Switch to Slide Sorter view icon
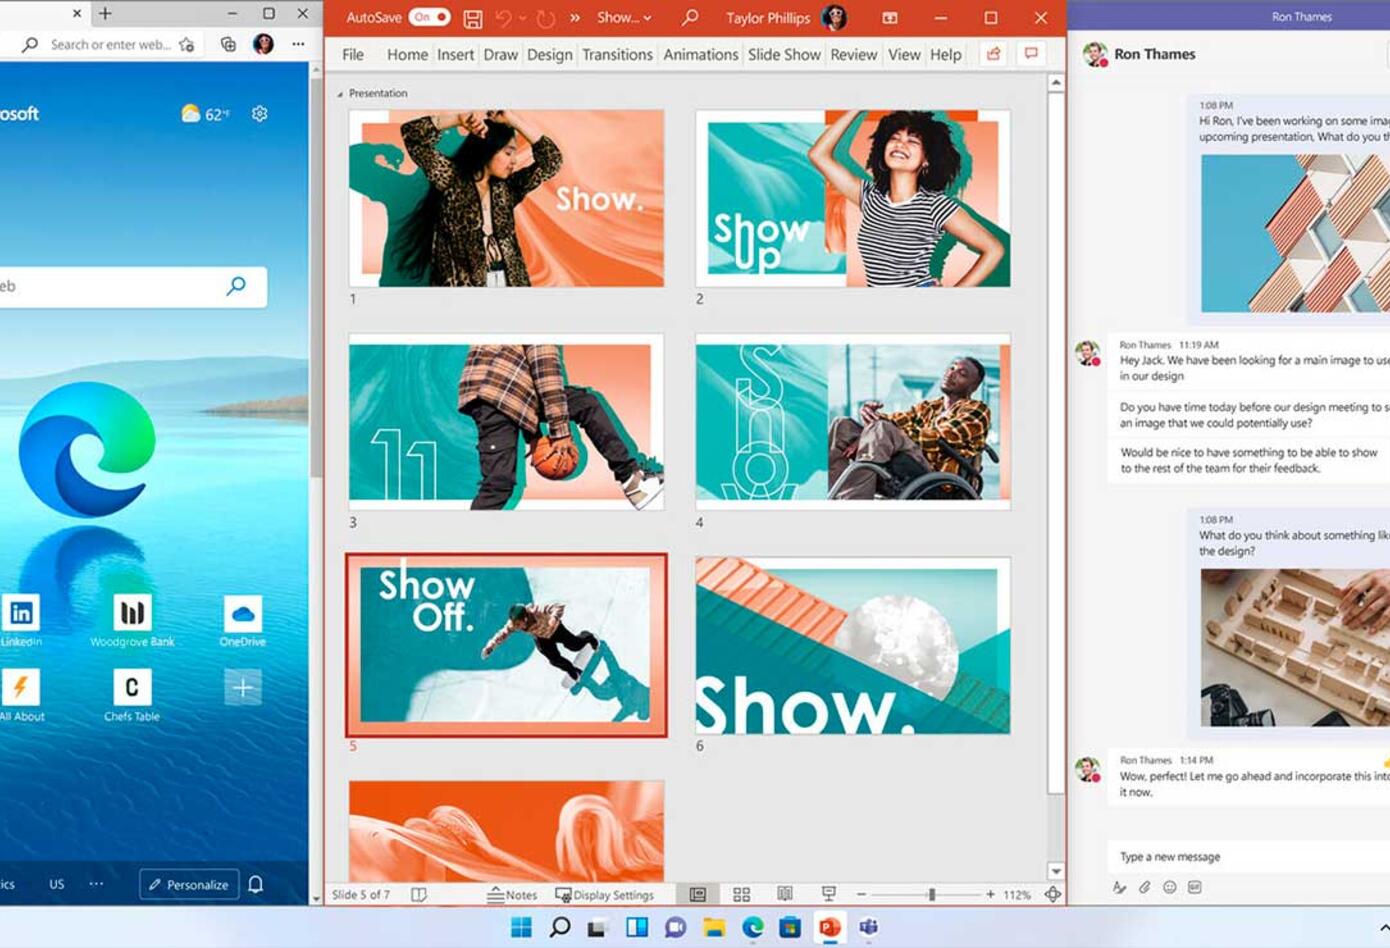Viewport: 1390px width, 948px height. point(741,894)
